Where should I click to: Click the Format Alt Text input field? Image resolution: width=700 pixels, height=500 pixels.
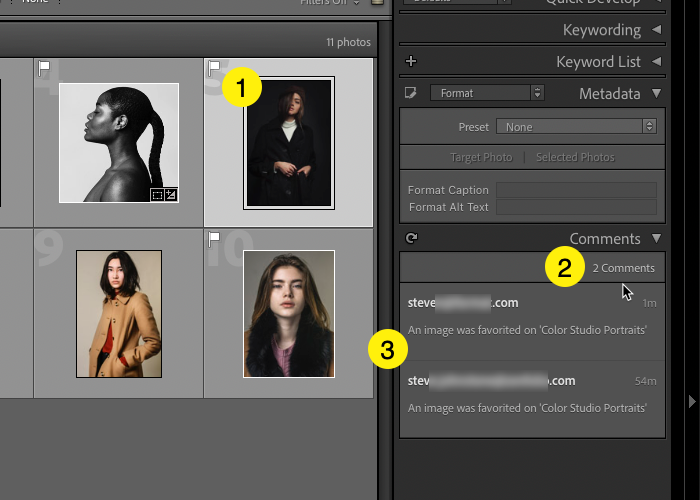click(x=576, y=207)
